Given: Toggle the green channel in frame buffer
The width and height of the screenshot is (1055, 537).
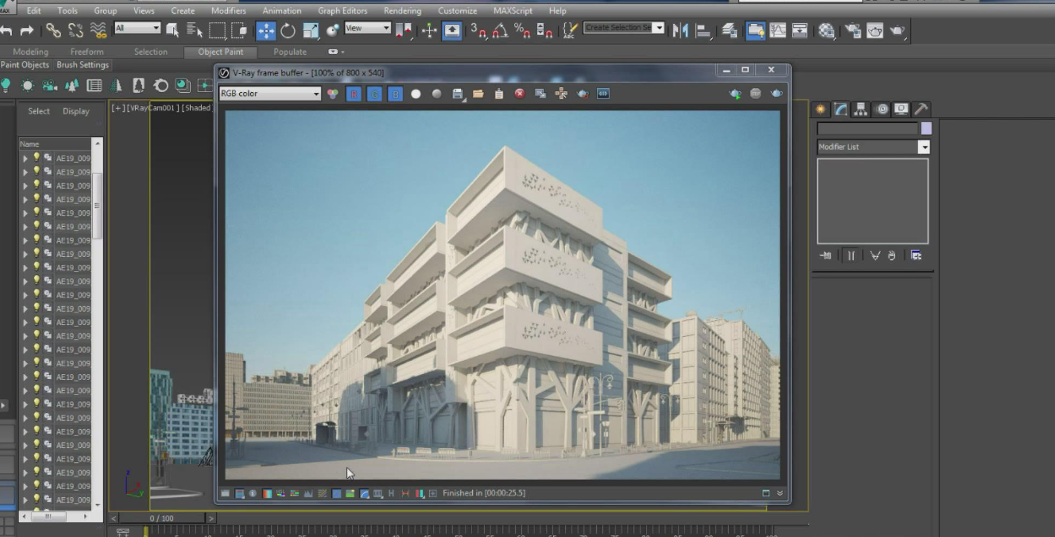Looking at the screenshot, I should [x=374, y=94].
